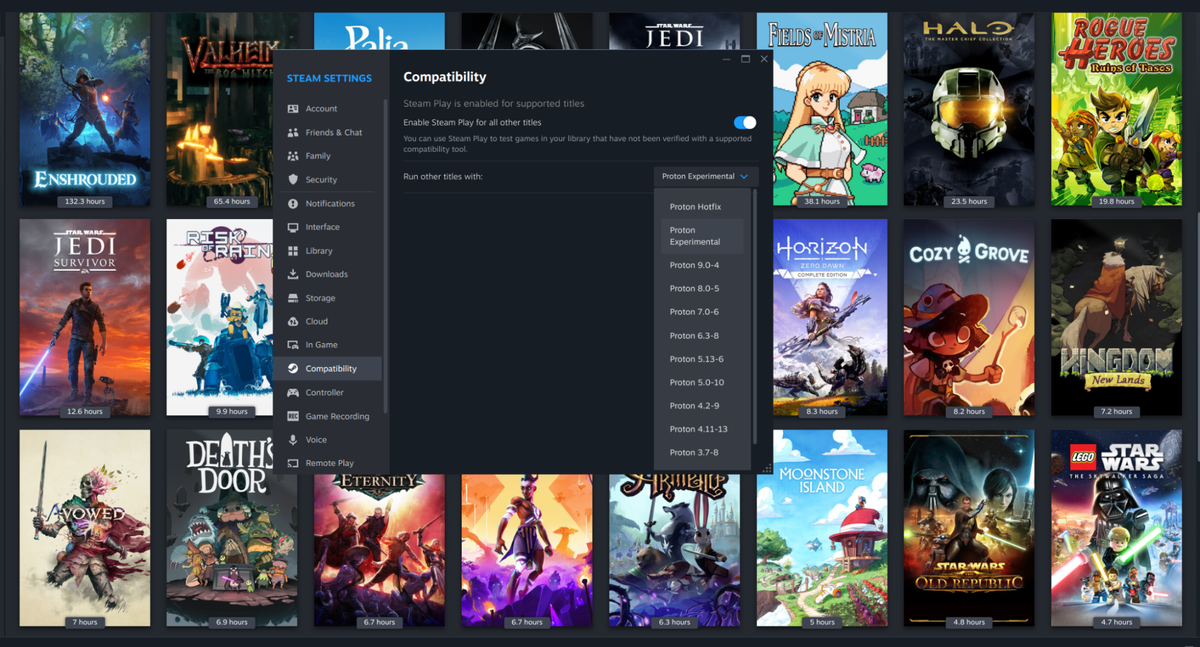Choose Proton Hotfix in the version list
The image size is (1200, 647).
coord(697,206)
